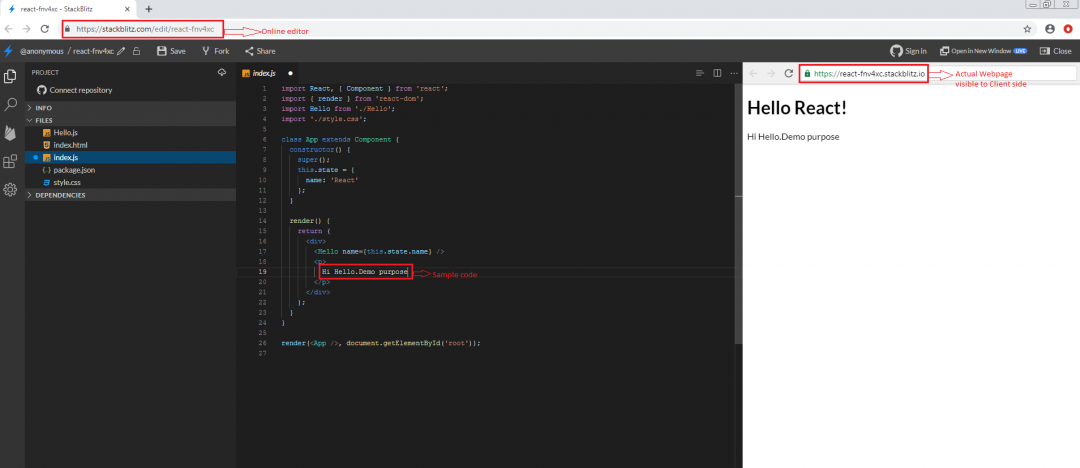The width and height of the screenshot is (1080, 468).
Task: Open the Settings gear in activity bar
Action: coord(10,190)
